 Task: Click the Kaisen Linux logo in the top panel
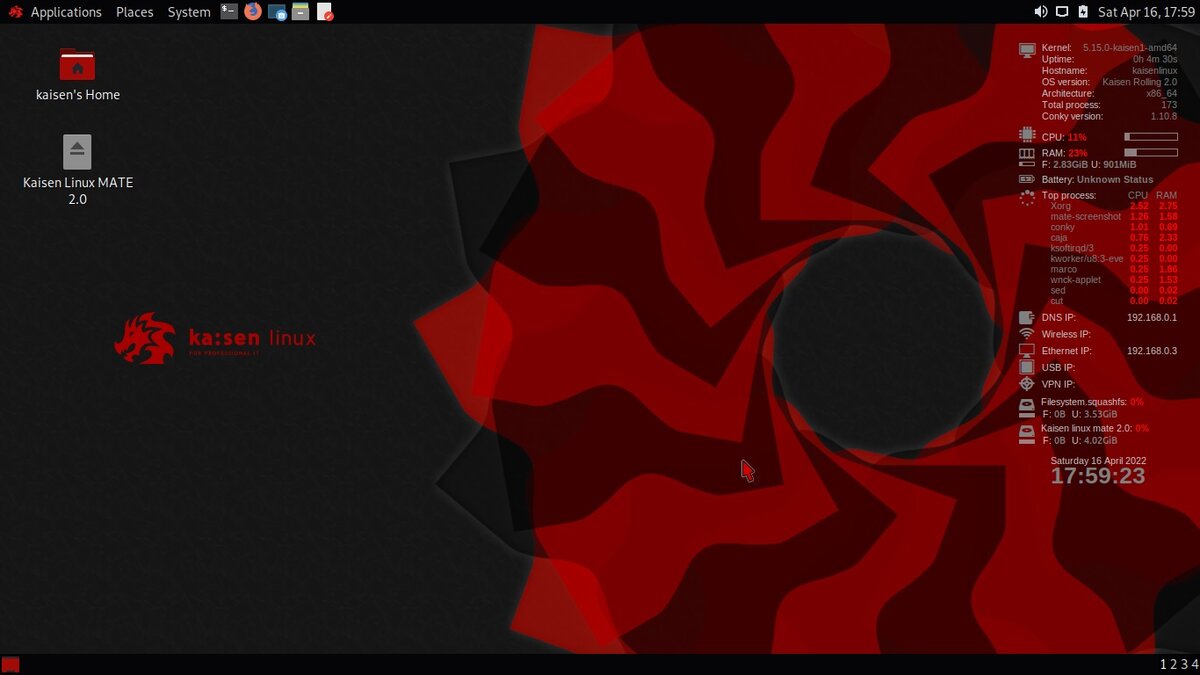(x=15, y=12)
